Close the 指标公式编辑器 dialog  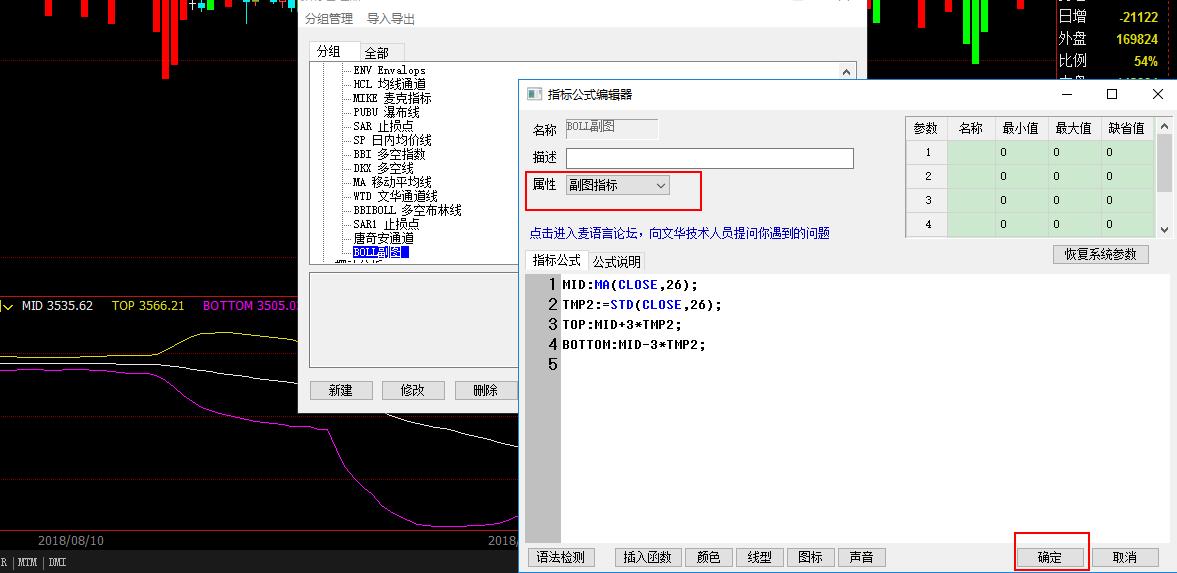[x=1157, y=94]
